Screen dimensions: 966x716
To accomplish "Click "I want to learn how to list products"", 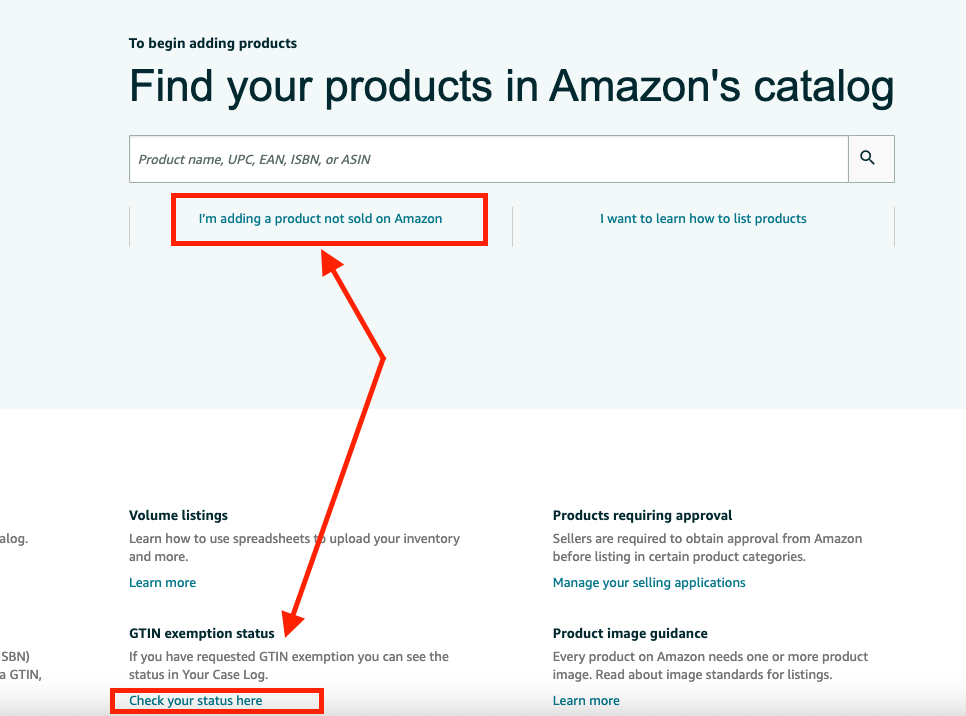I will (703, 219).
